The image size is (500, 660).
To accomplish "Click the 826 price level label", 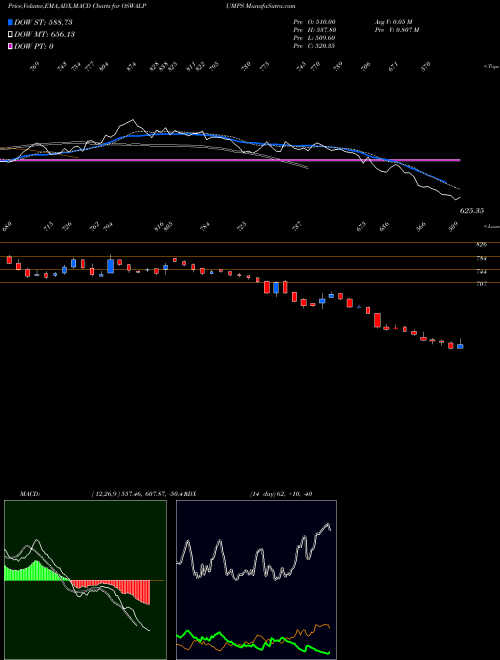I will (x=482, y=245).
